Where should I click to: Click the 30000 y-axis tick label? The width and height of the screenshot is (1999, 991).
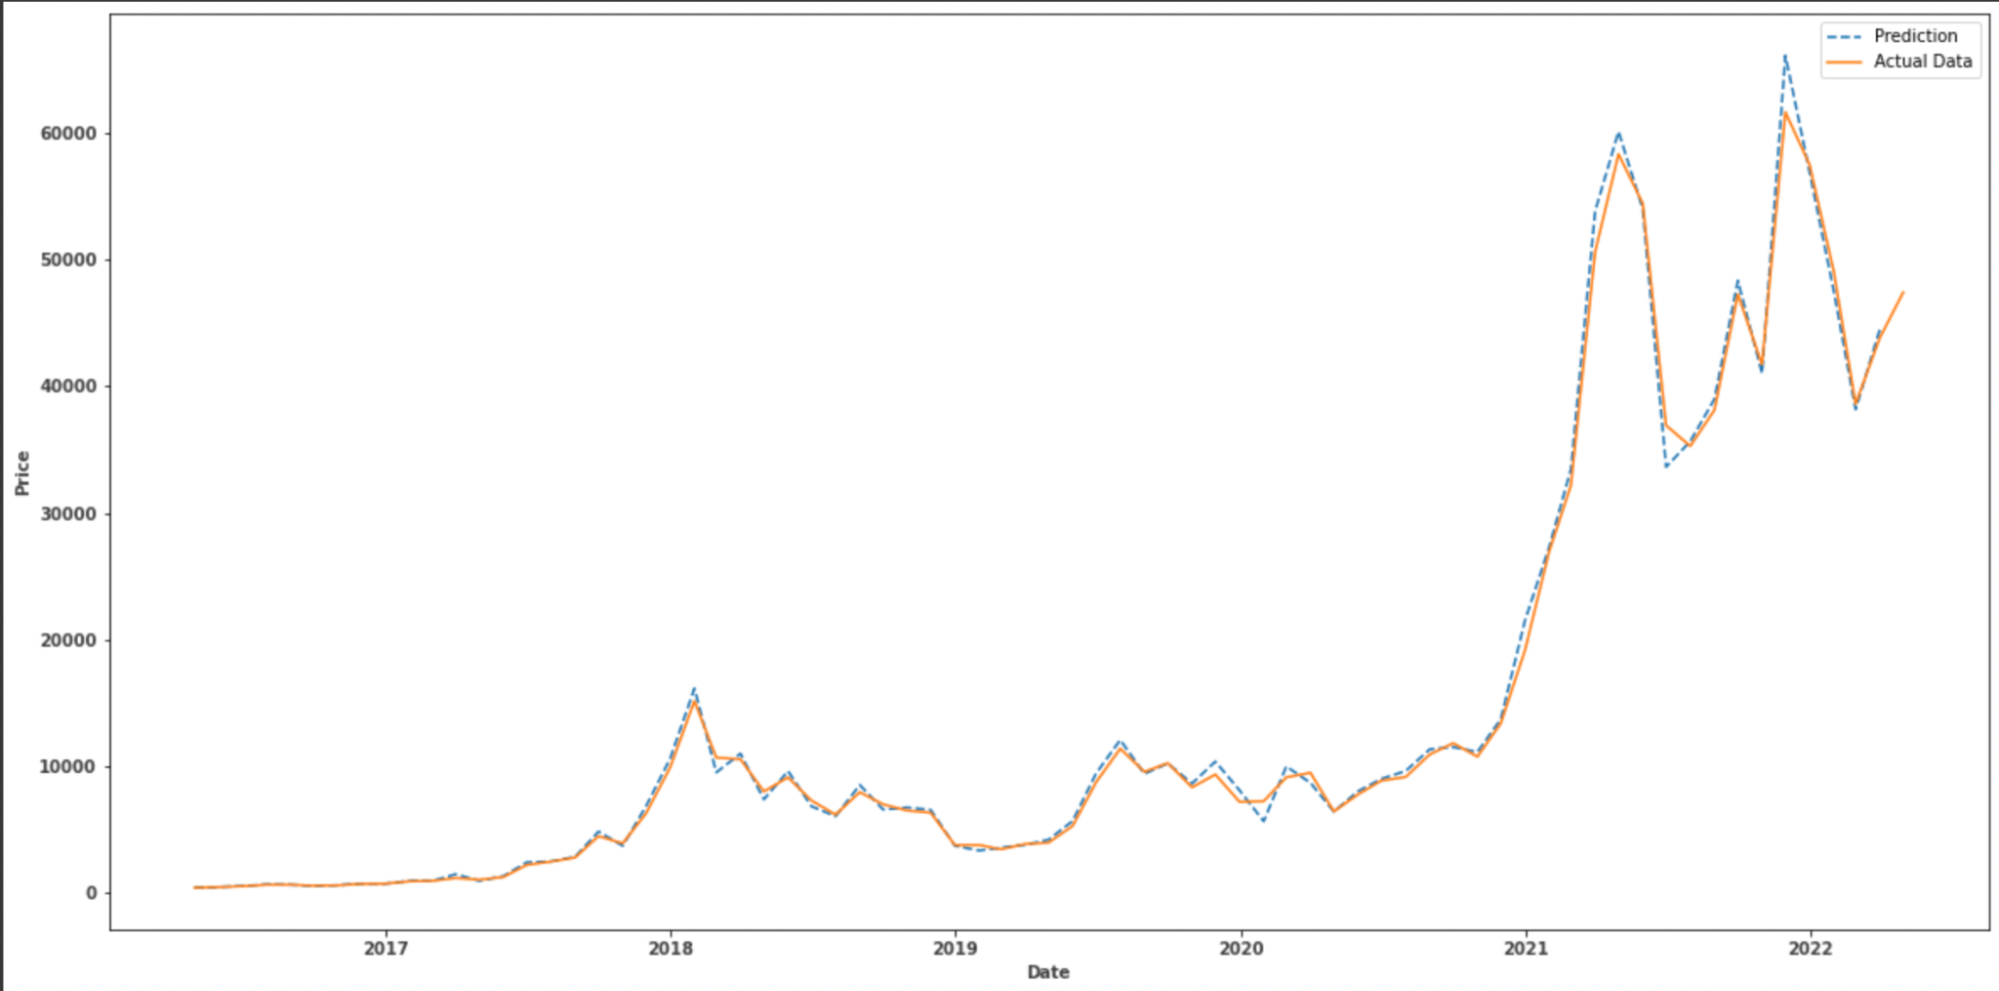[x=68, y=514]
